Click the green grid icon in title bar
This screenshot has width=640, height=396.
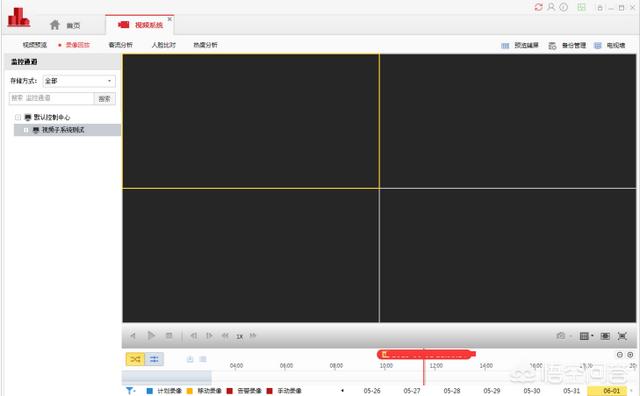pyautogui.click(x=581, y=7)
